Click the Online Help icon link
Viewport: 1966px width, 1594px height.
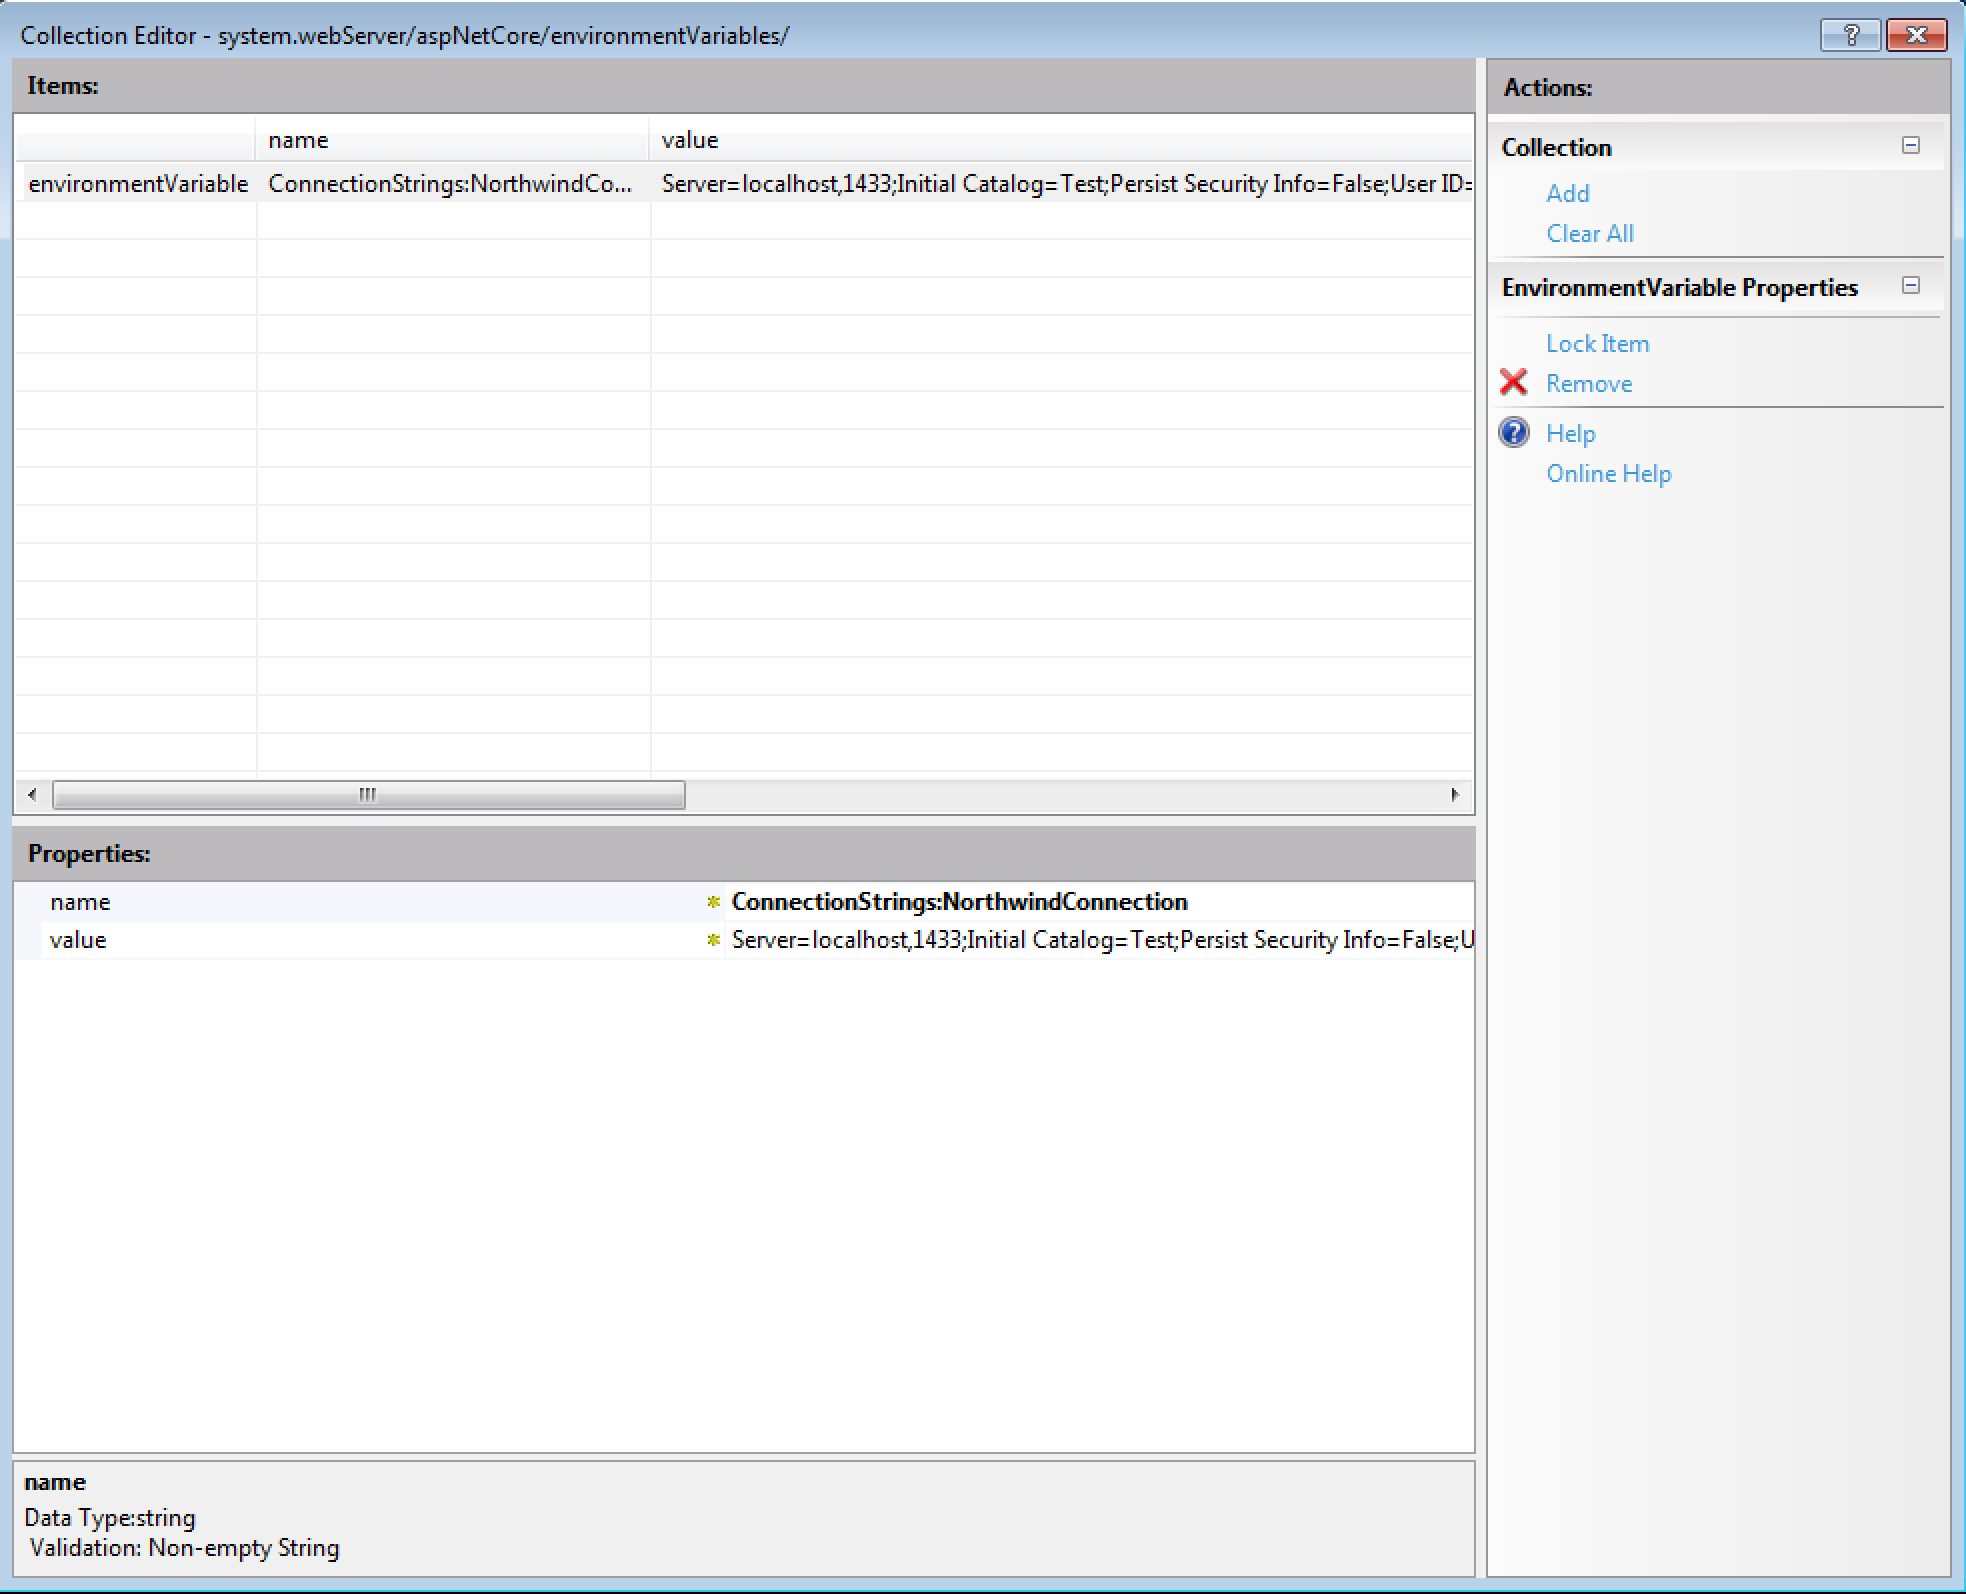coord(1603,473)
